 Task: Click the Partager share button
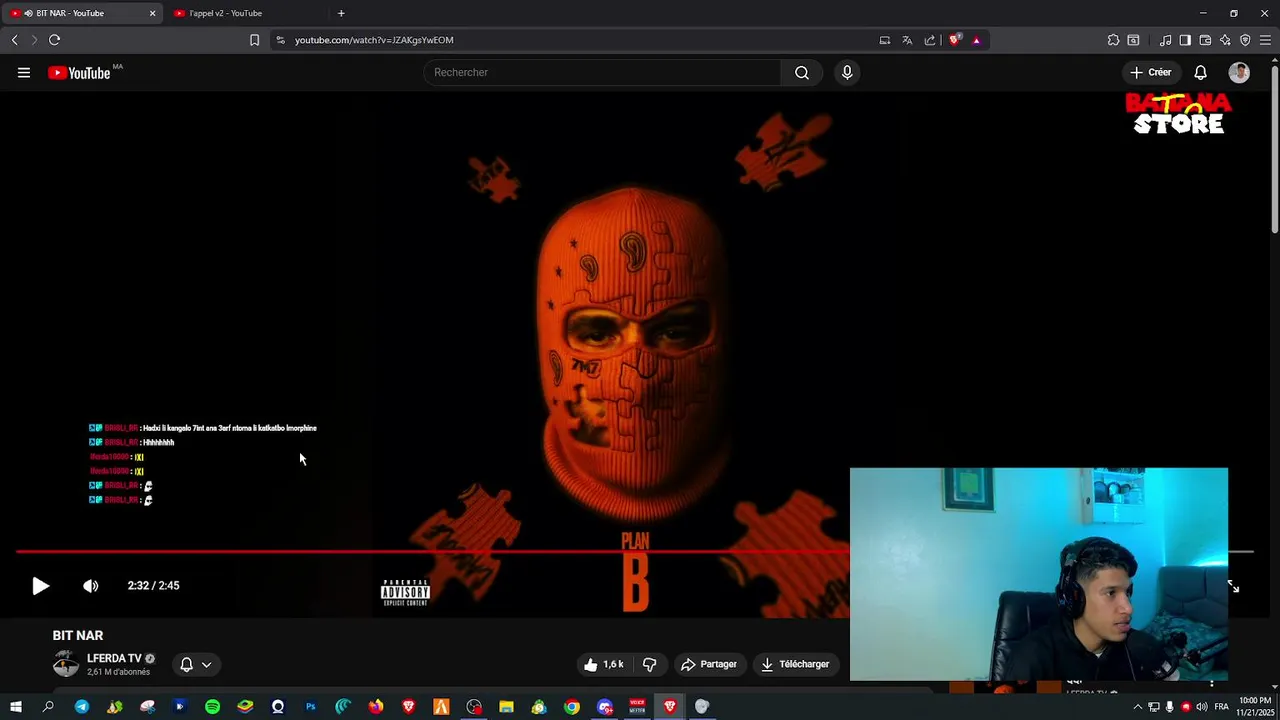click(709, 664)
